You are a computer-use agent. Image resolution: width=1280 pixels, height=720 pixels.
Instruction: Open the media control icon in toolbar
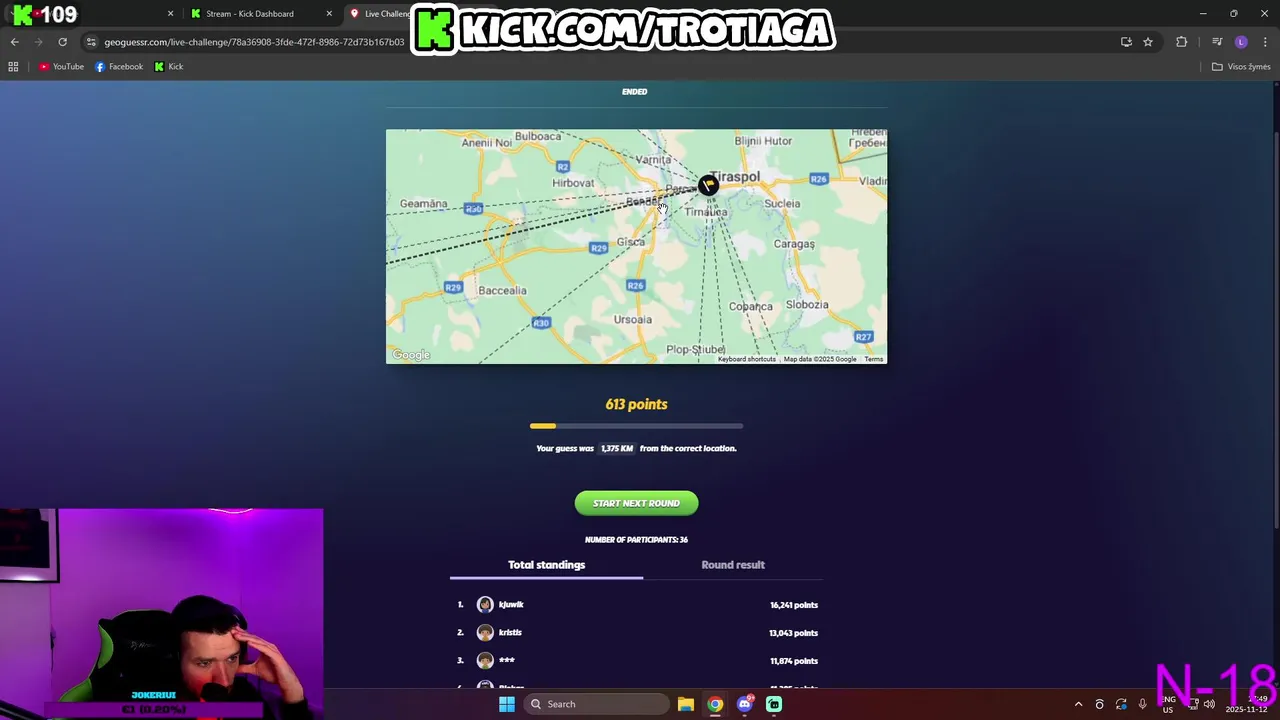(1217, 42)
